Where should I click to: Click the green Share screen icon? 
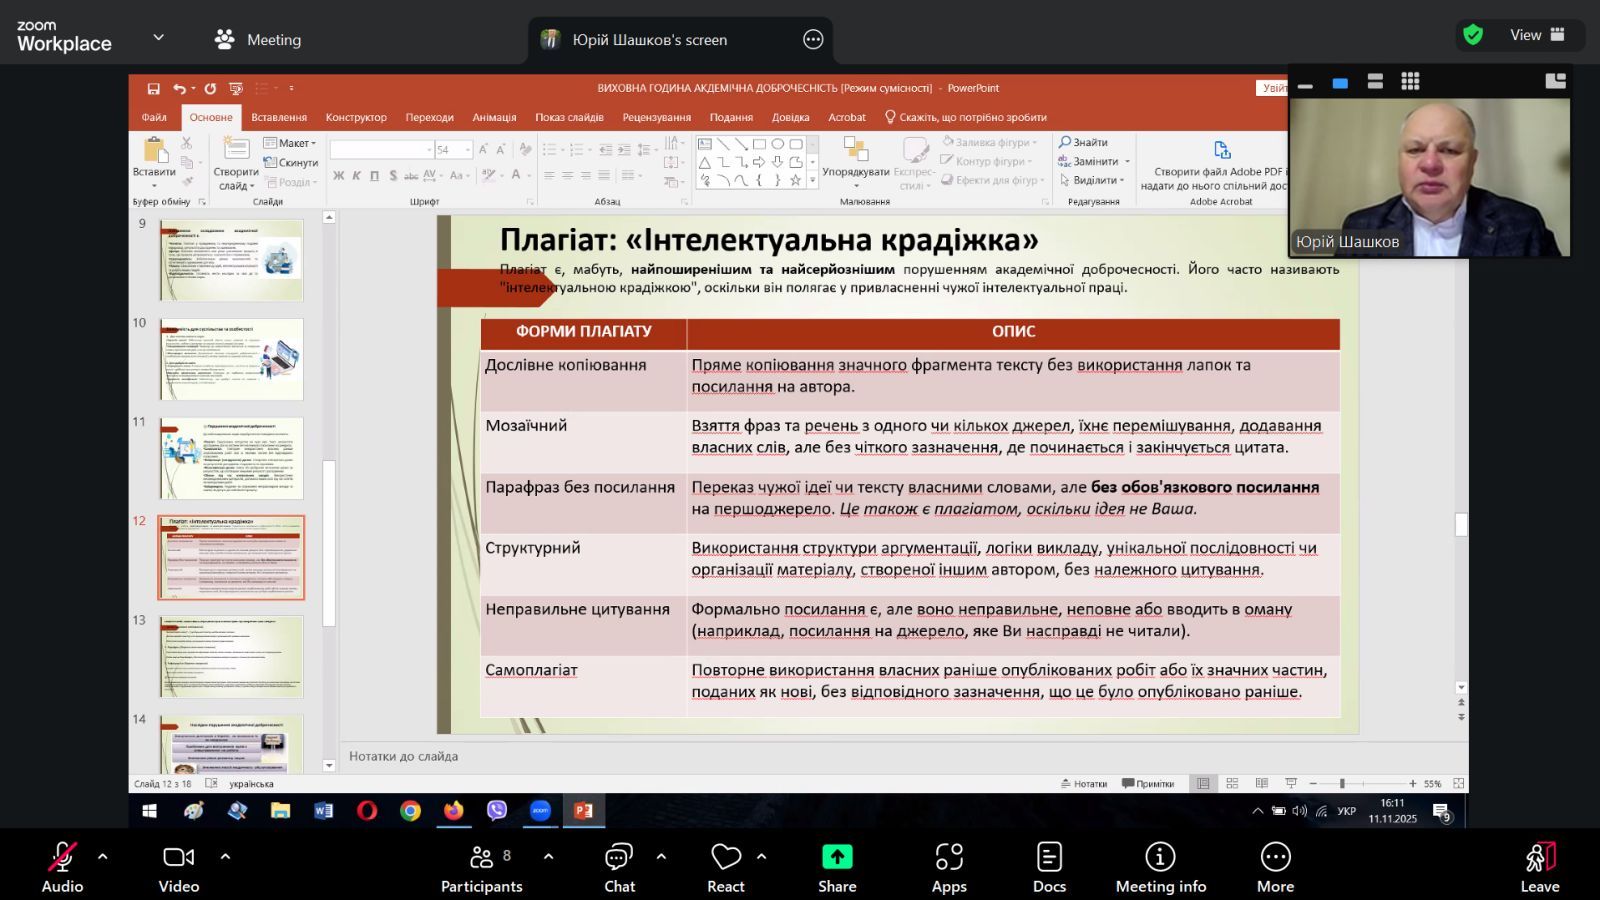(x=837, y=858)
